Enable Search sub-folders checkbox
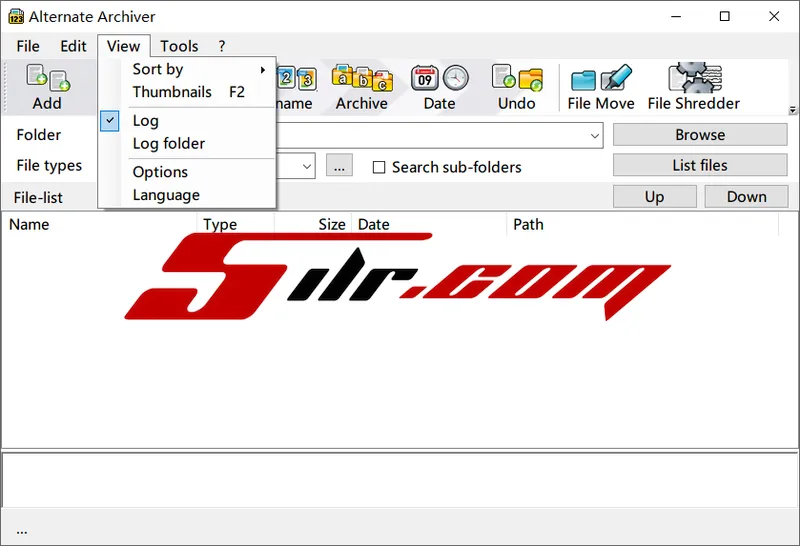The width and height of the screenshot is (800, 546). (379, 167)
